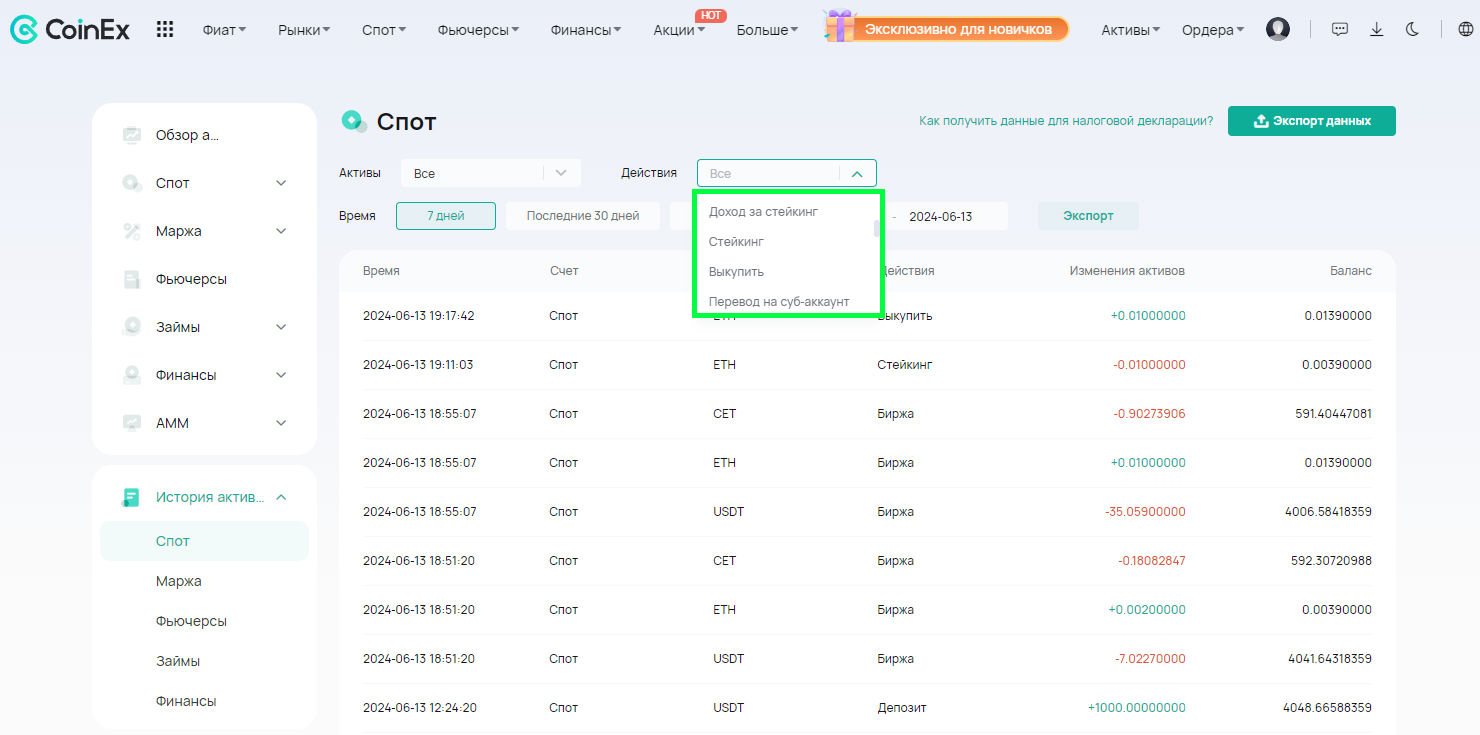The width and height of the screenshot is (1480, 735).
Task: Open the language globe icon
Action: tap(1465, 30)
